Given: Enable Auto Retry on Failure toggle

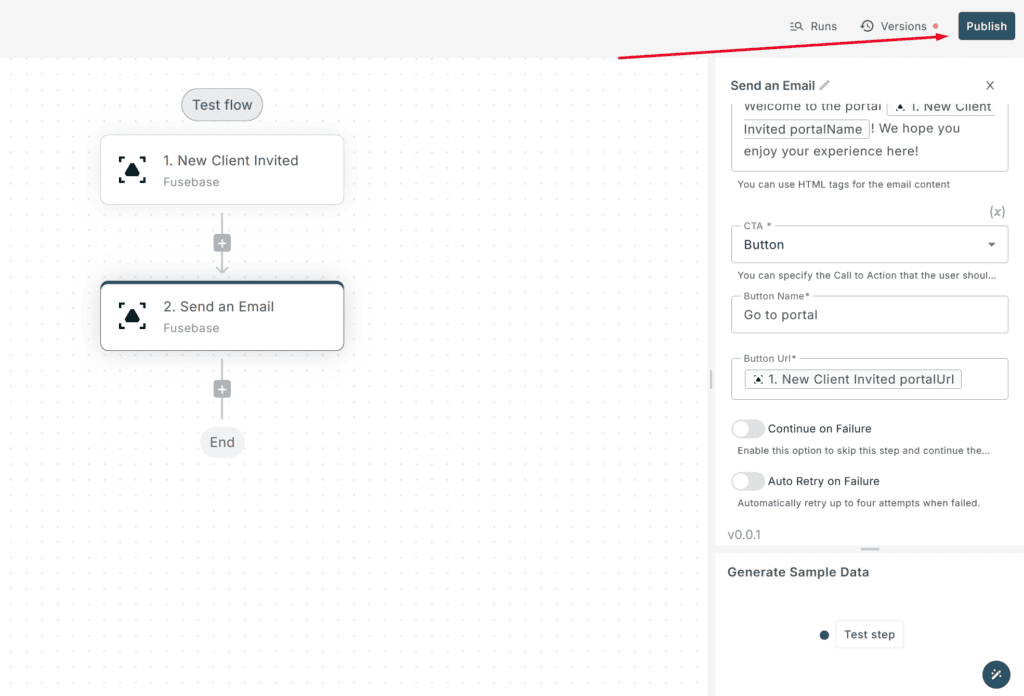Looking at the screenshot, I should tap(748, 481).
